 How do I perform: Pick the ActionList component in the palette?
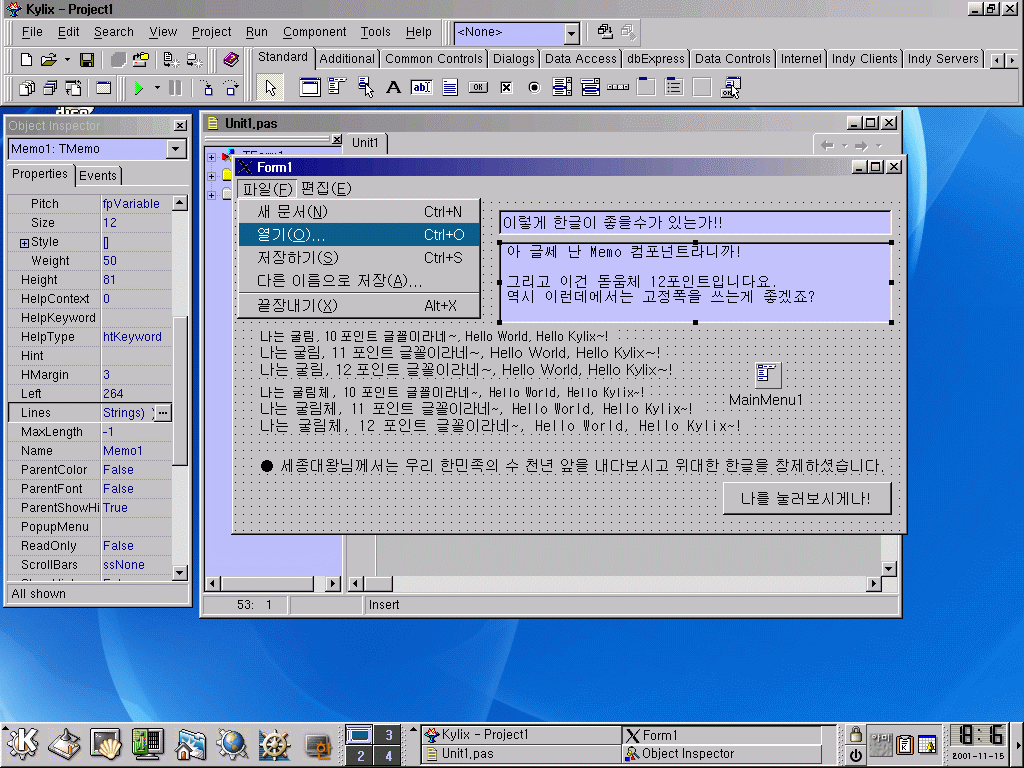click(731, 87)
